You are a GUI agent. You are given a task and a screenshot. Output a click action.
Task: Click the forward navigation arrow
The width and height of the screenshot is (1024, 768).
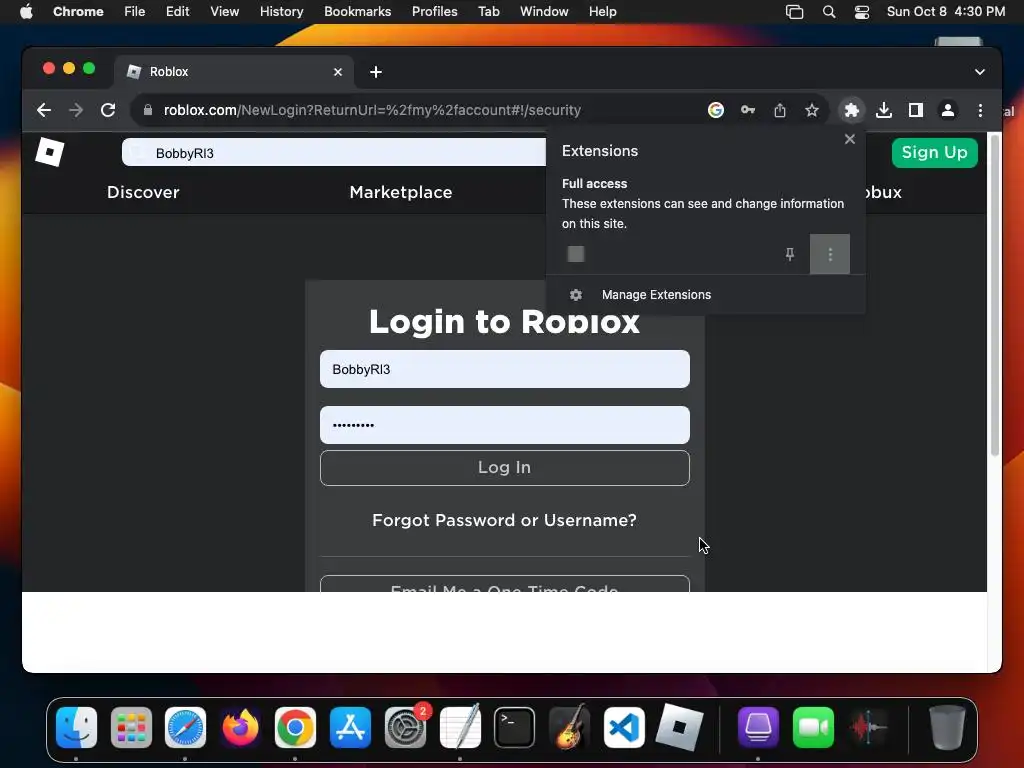pos(76,110)
